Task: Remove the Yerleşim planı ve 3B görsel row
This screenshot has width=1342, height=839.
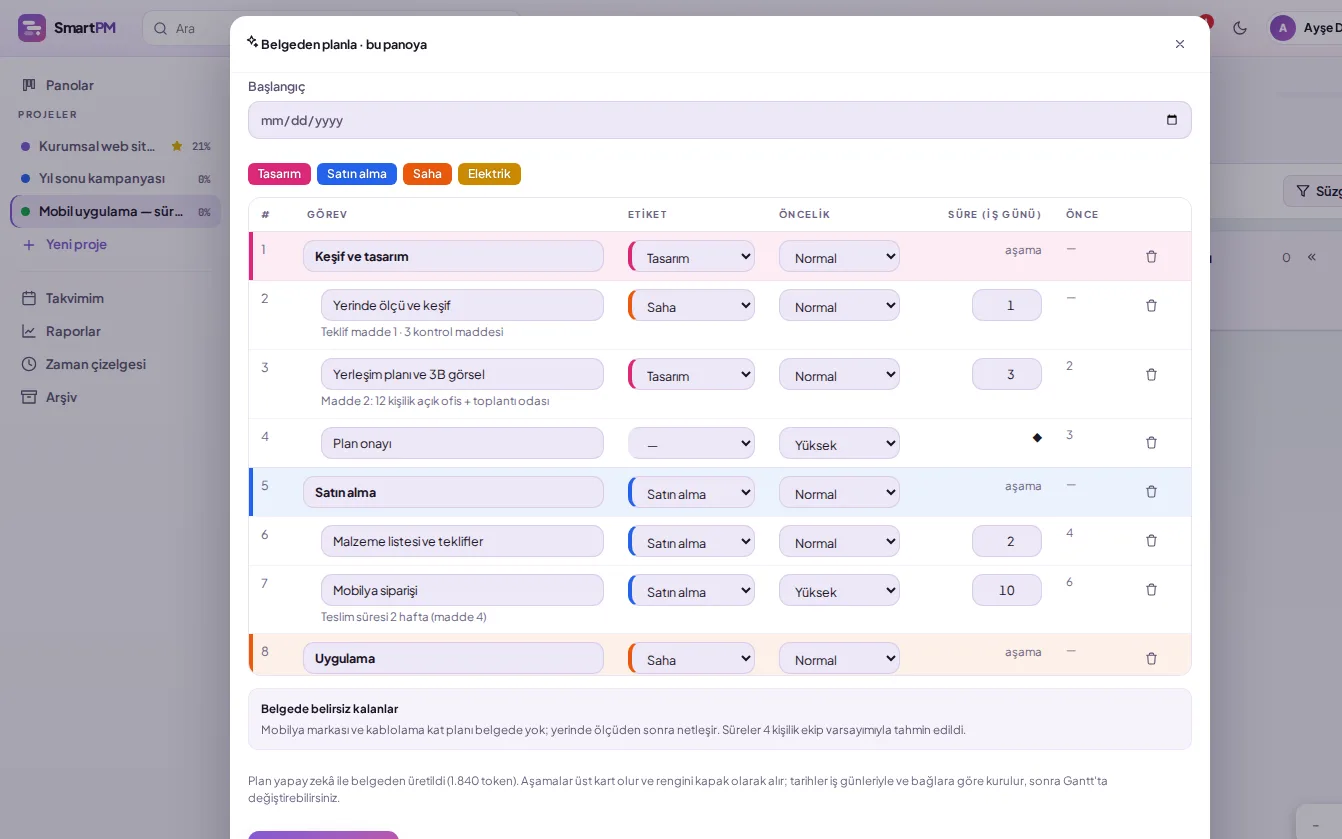Action: tap(1151, 375)
